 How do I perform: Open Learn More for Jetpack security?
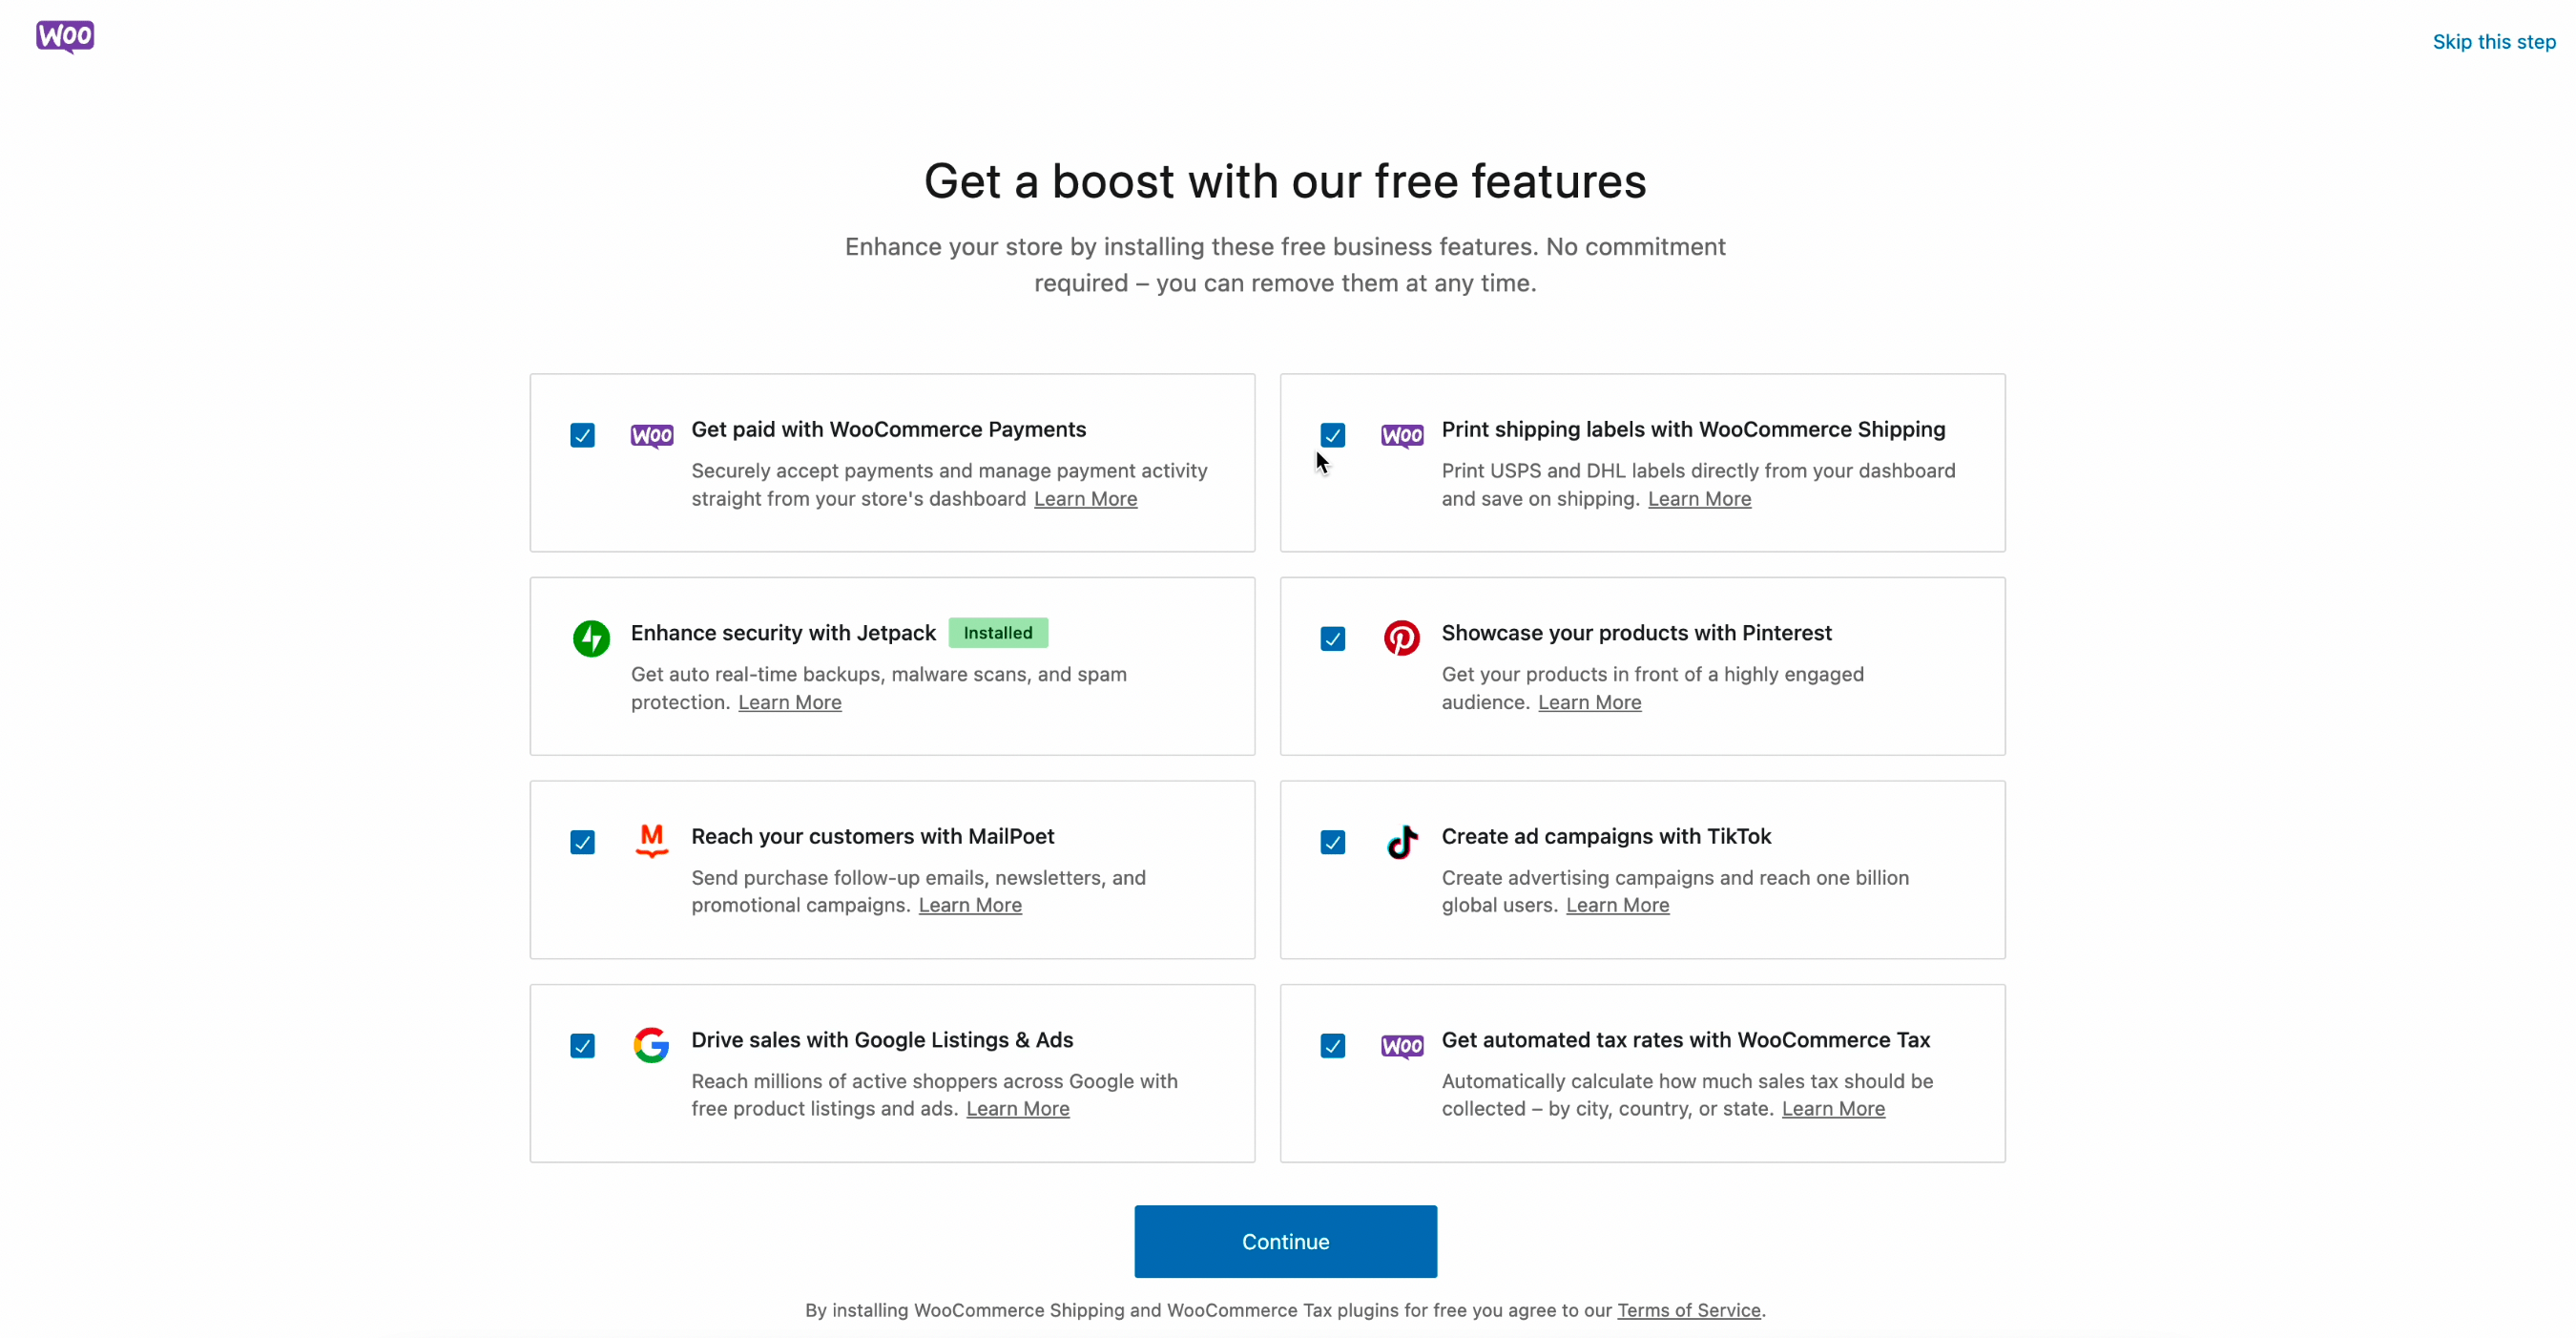click(789, 702)
